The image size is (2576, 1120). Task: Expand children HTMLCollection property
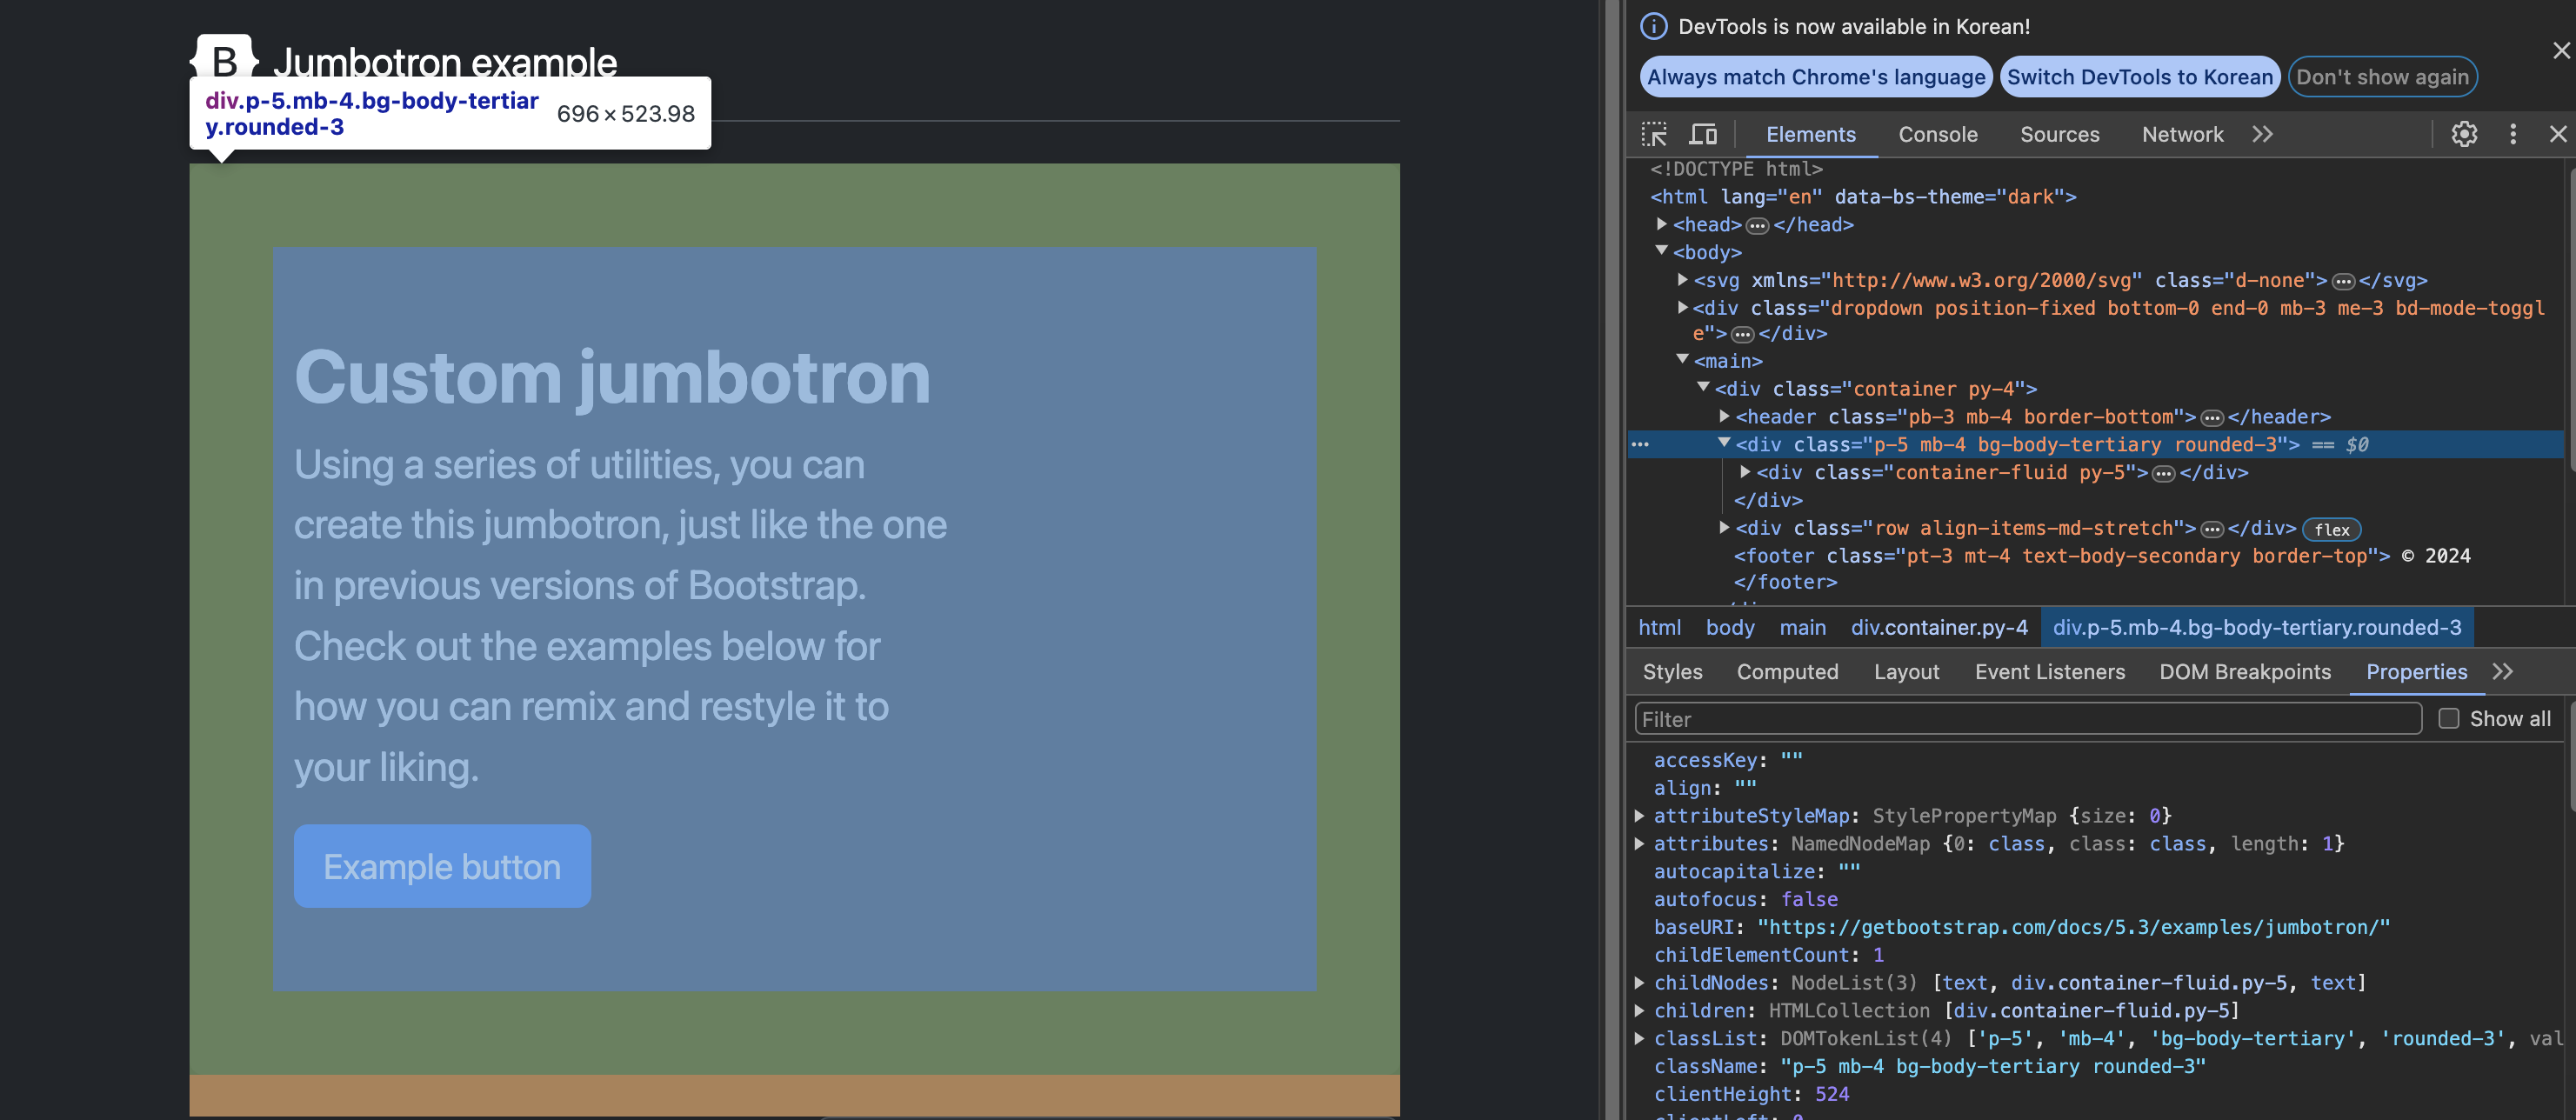click(x=1640, y=1010)
